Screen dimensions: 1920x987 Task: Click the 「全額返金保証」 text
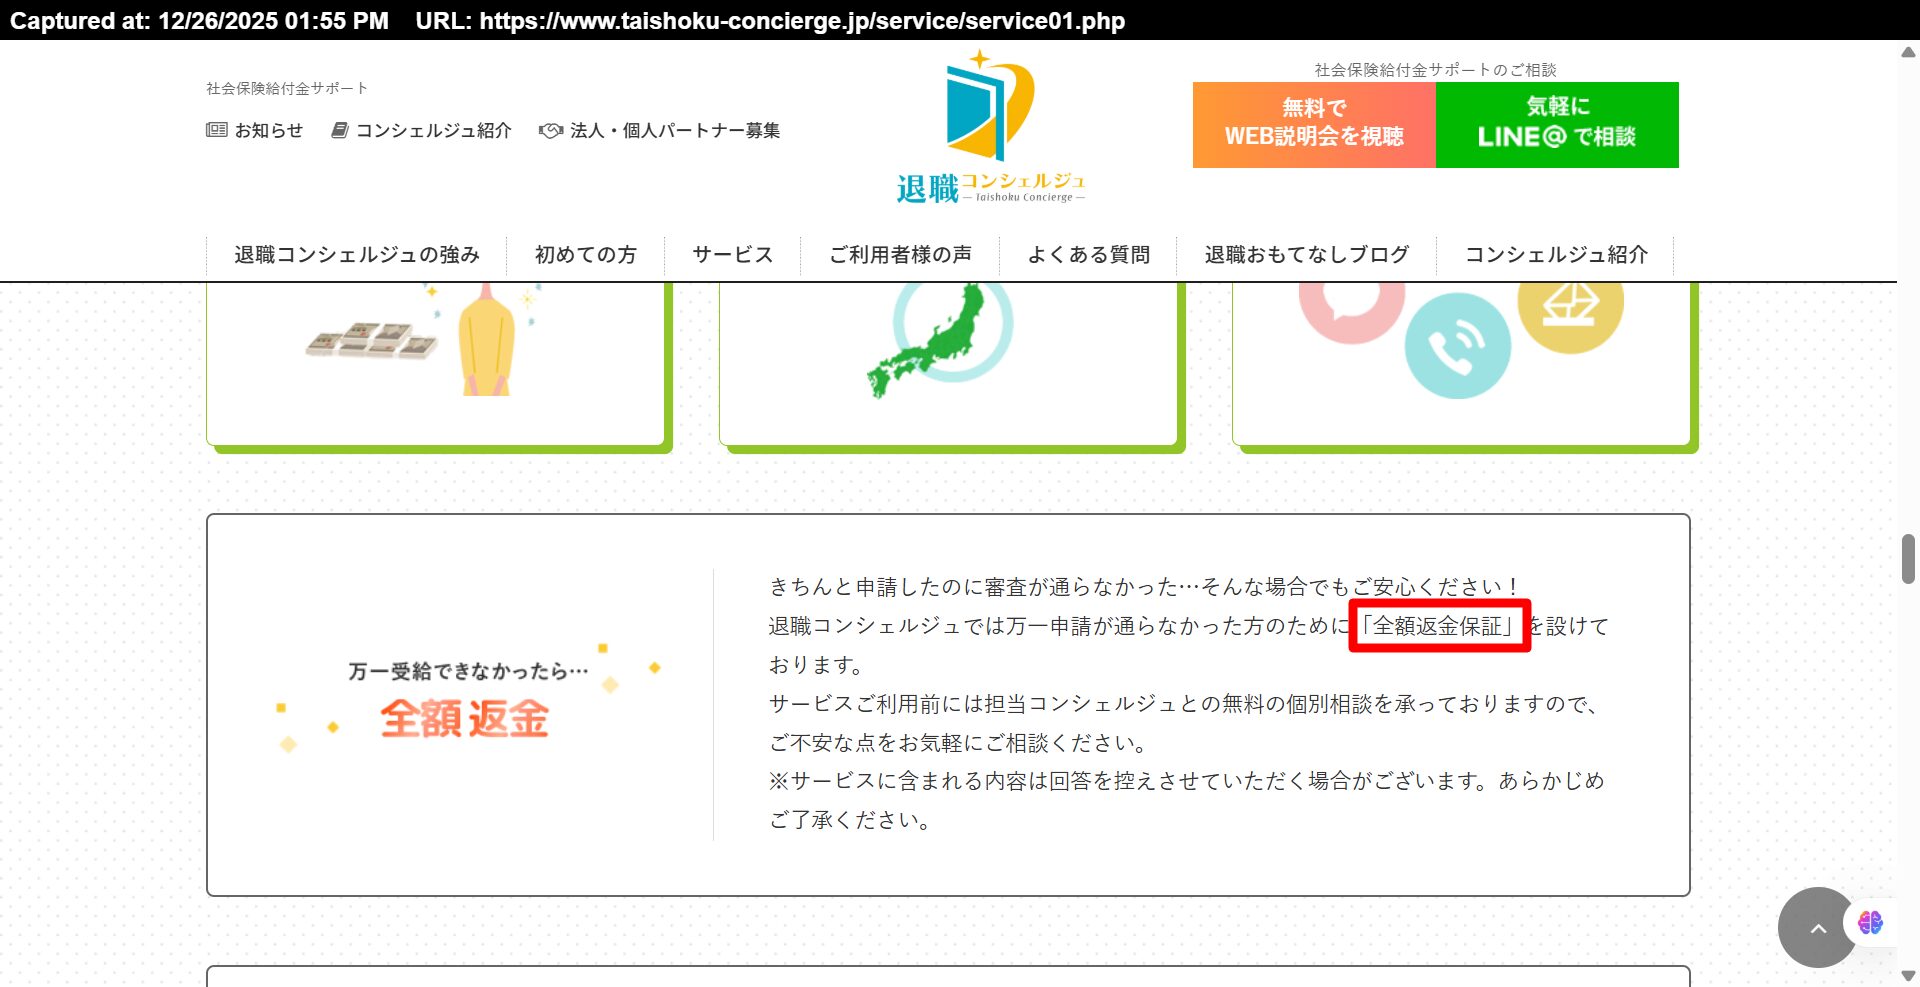pos(1439,626)
